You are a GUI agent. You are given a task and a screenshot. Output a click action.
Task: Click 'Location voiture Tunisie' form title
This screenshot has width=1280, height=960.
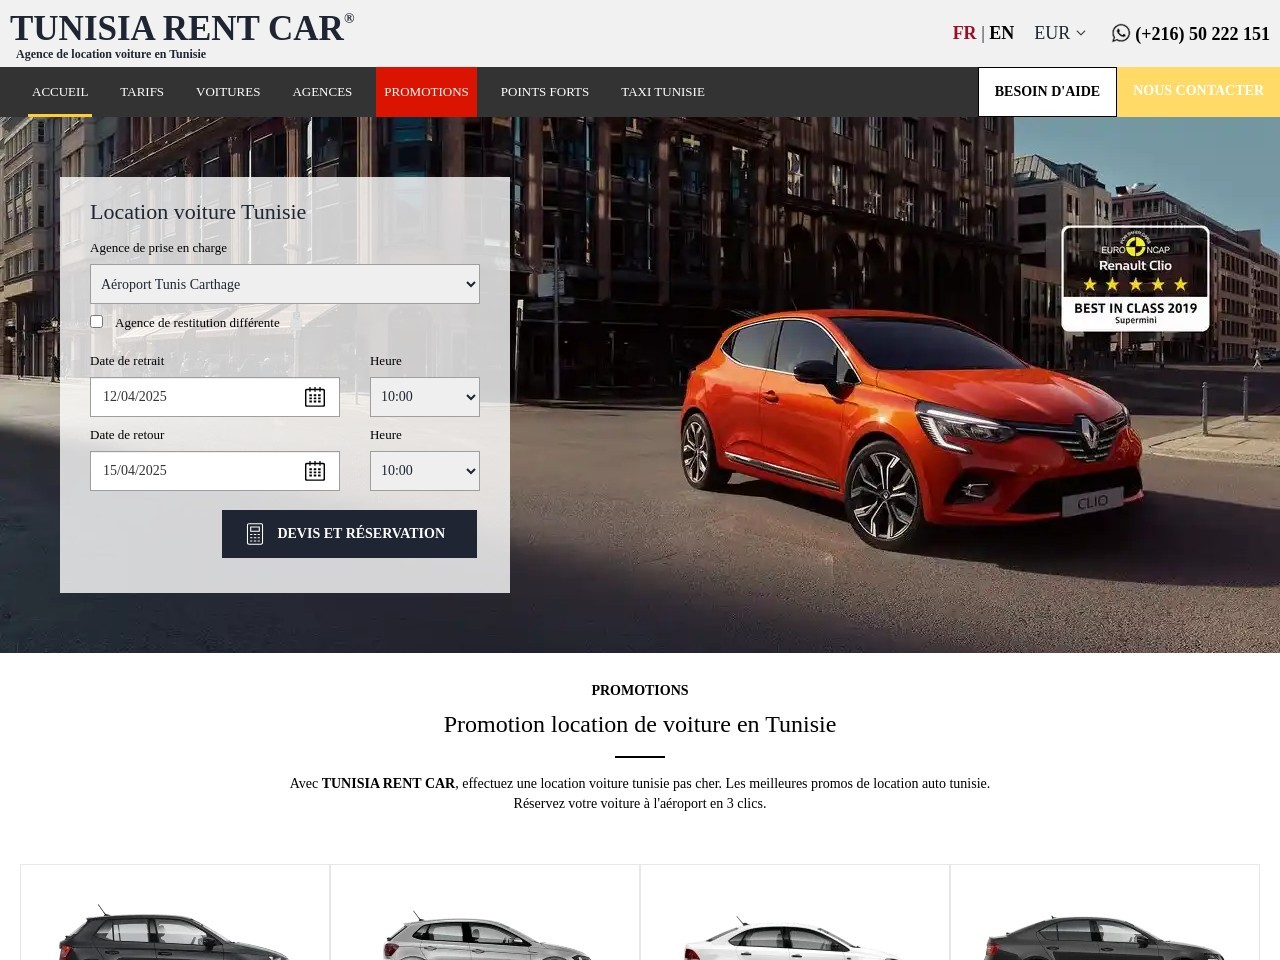tap(198, 212)
